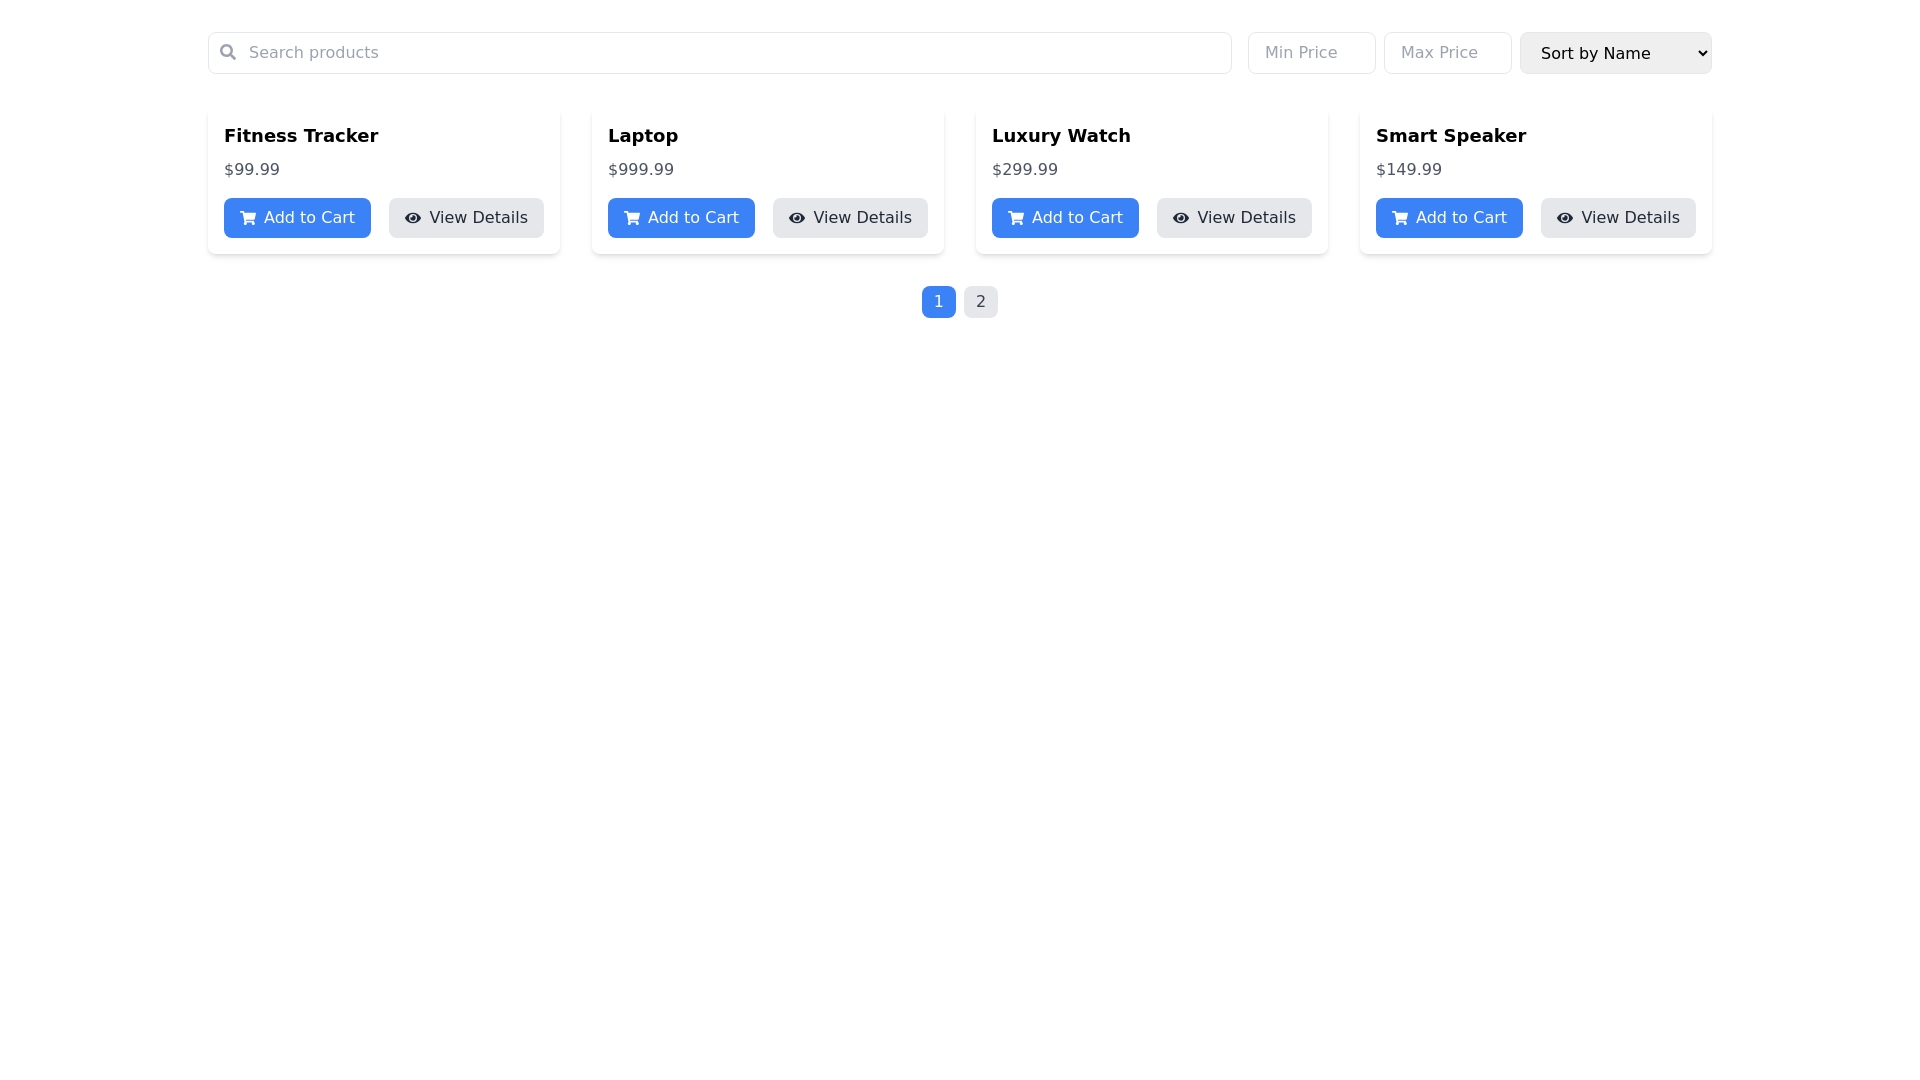Image resolution: width=1920 pixels, height=1080 pixels.
Task: Click eye icon on Smart Speaker card
Action: pyautogui.click(x=1565, y=218)
